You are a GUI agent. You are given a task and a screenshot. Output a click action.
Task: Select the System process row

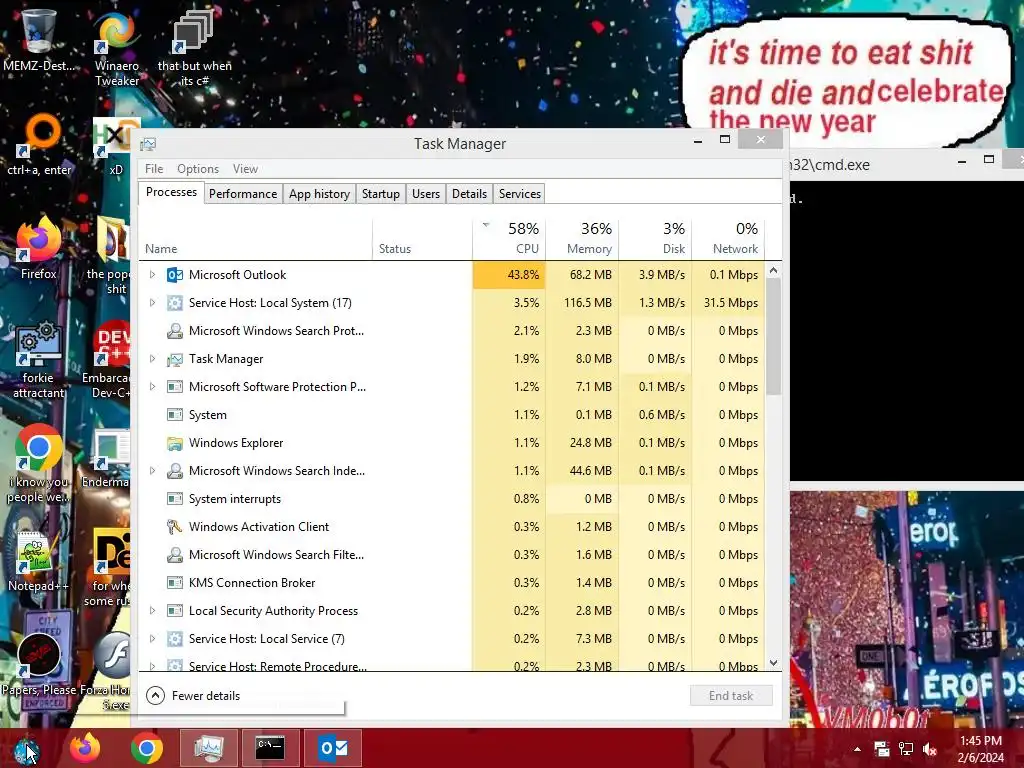(x=452, y=415)
